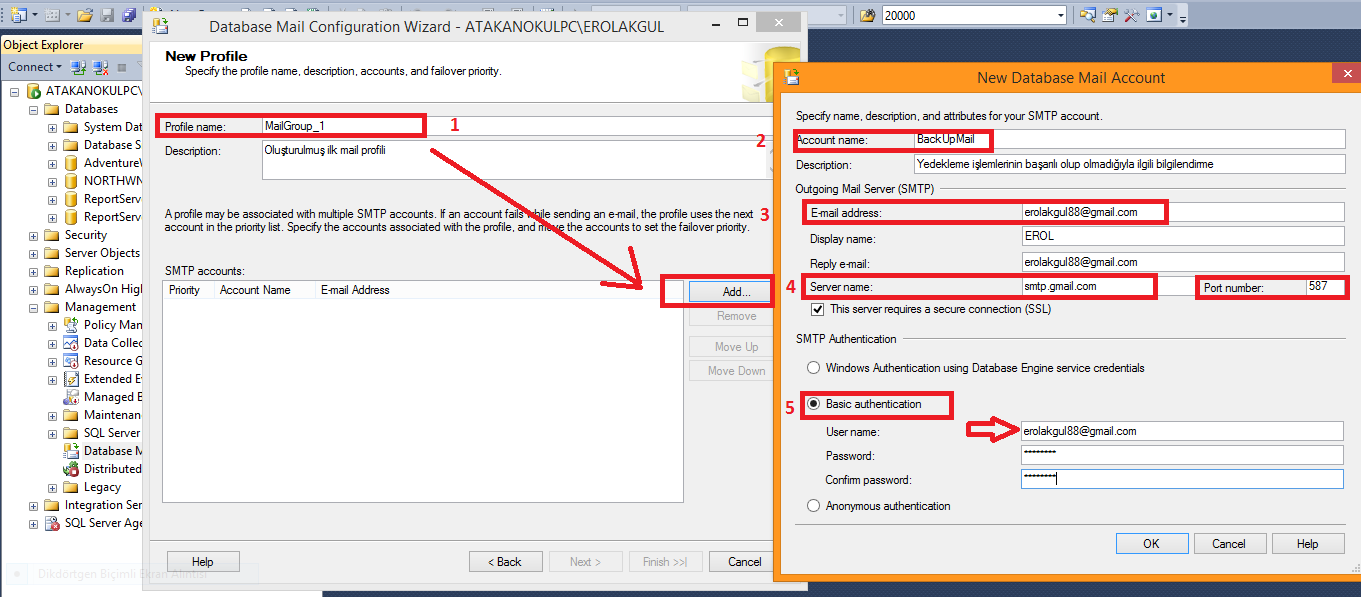Viewport: 1361px width, 597px height.
Task: Click the Add... SMTP account button
Action: 730,291
